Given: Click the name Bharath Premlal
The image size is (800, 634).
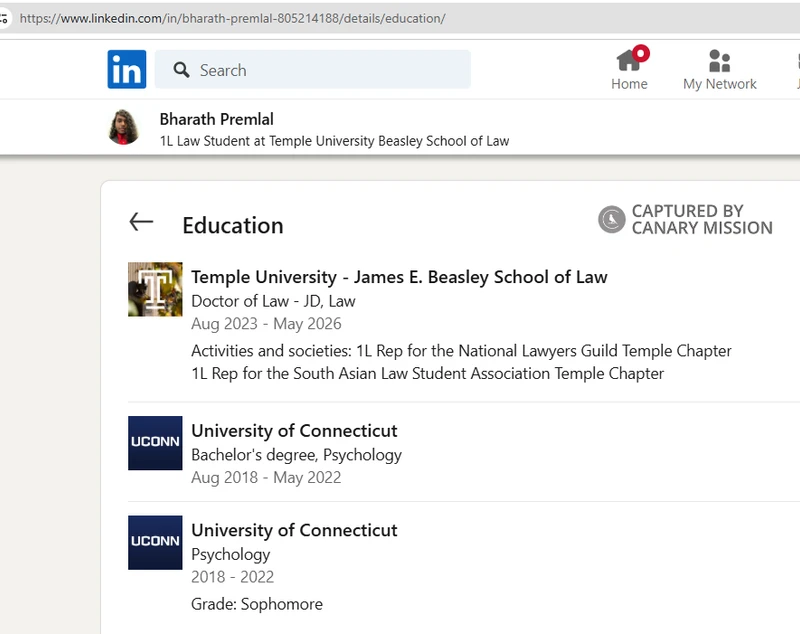Looking at the screenshot, I should tap(217, 119).
